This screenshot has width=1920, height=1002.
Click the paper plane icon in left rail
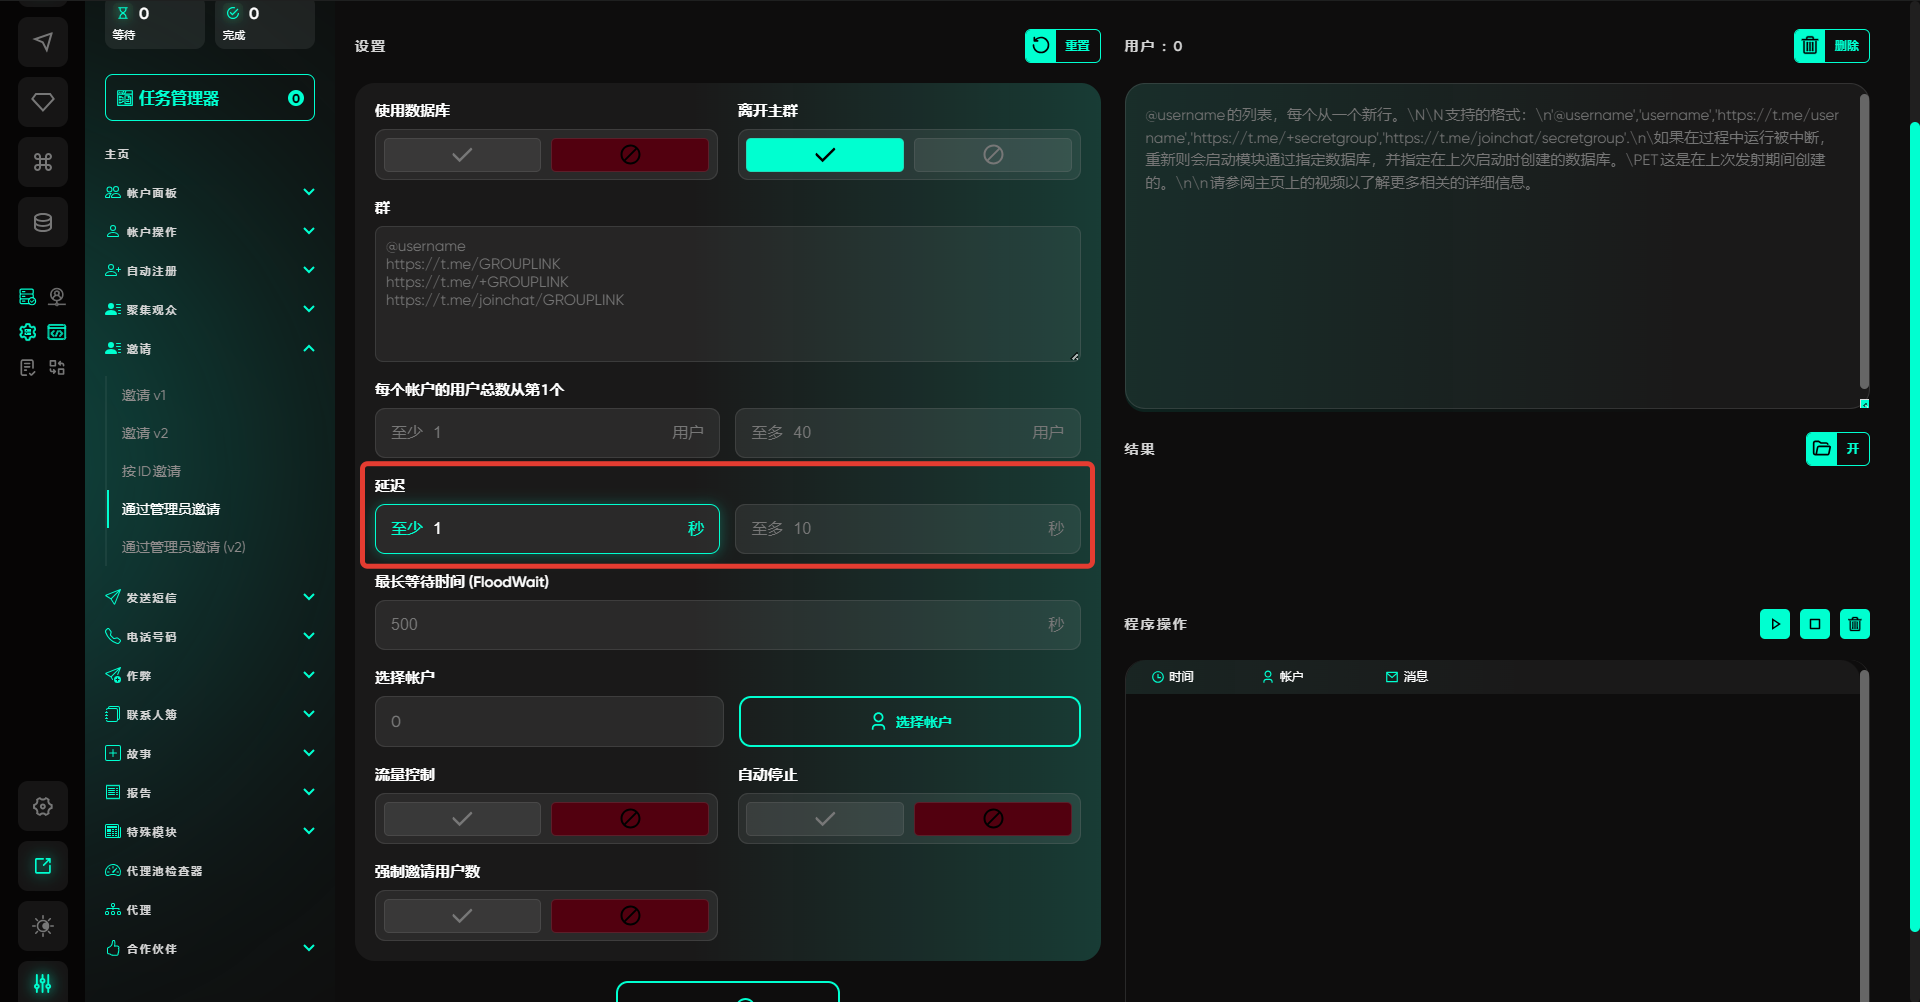(x=43, y=42)
